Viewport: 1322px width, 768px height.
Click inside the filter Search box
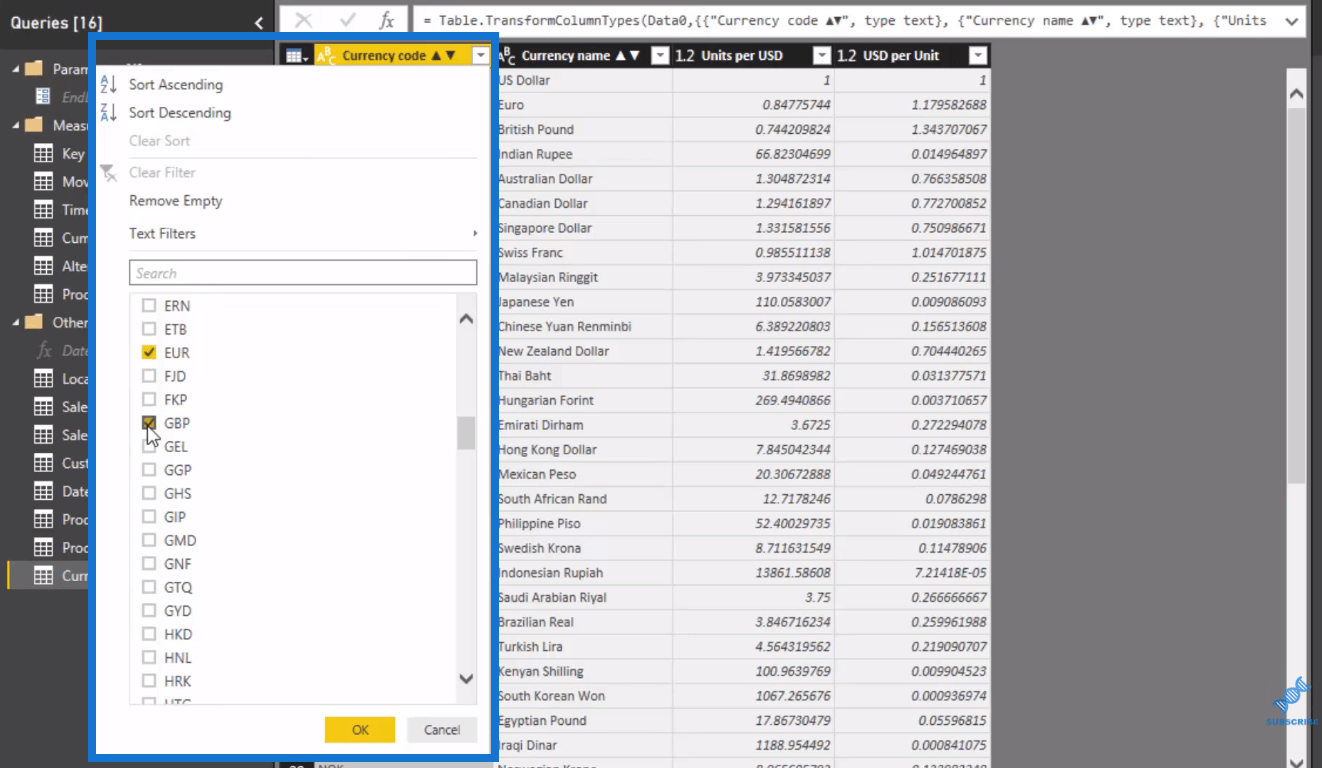tap(303, 273)
